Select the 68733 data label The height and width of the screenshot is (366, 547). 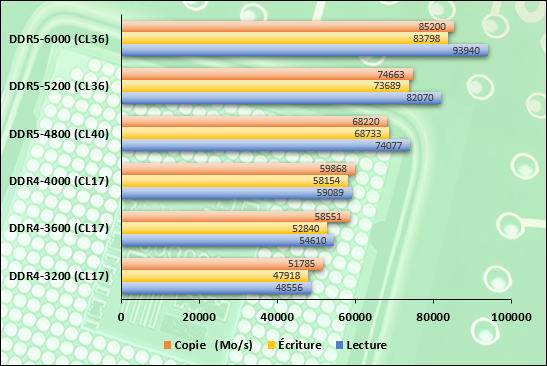click(x=368, y=133)
